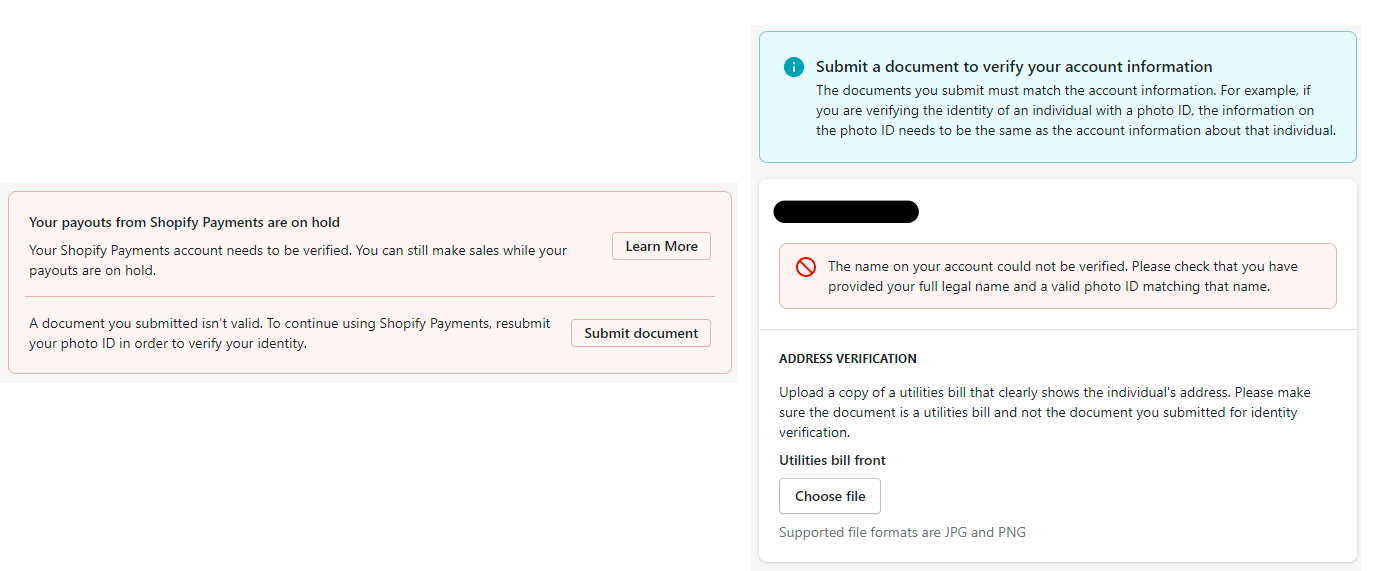
Task: Click the 'Utilities bill front' label
Action: [x=832, y=460]
